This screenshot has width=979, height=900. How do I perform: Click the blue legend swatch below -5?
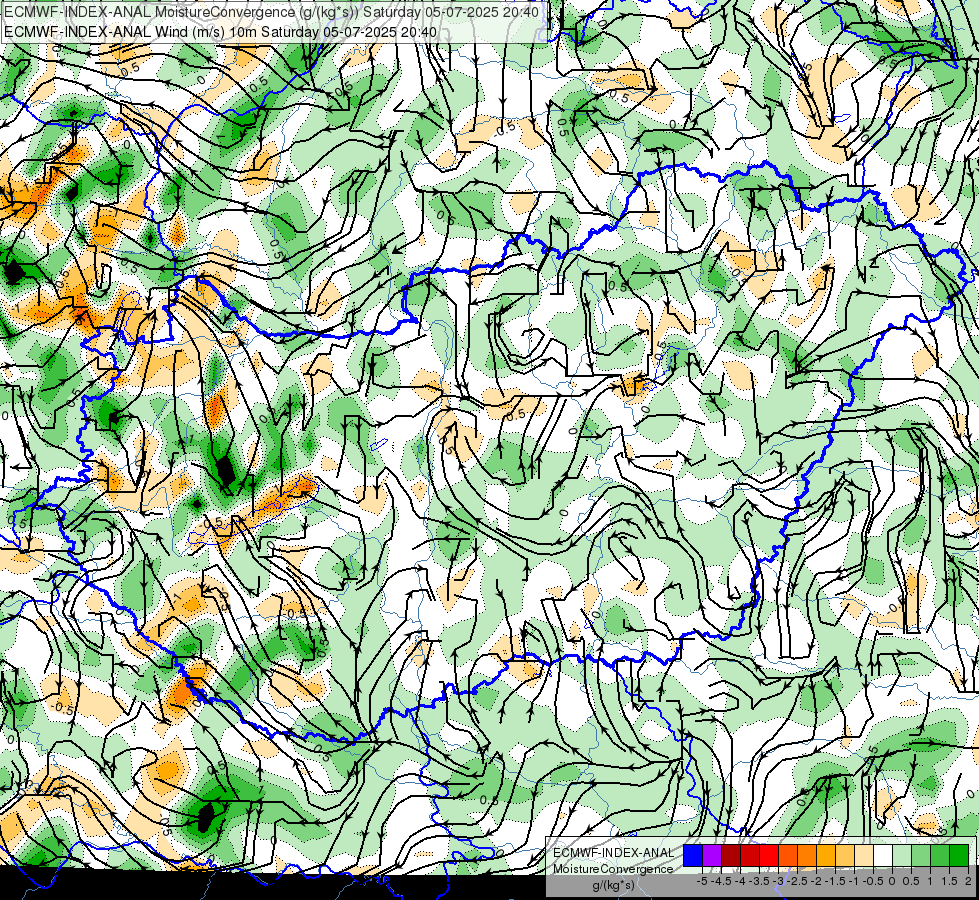coord(693,856)
